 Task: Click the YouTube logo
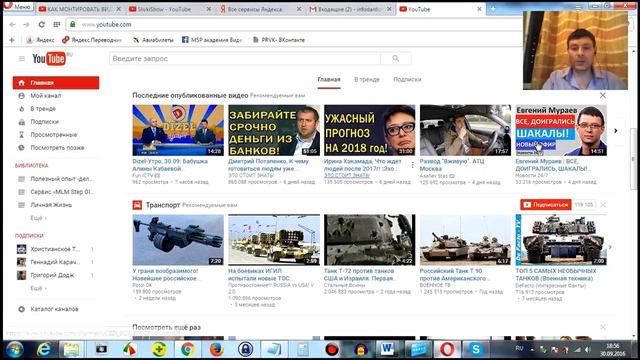(49, 59)
